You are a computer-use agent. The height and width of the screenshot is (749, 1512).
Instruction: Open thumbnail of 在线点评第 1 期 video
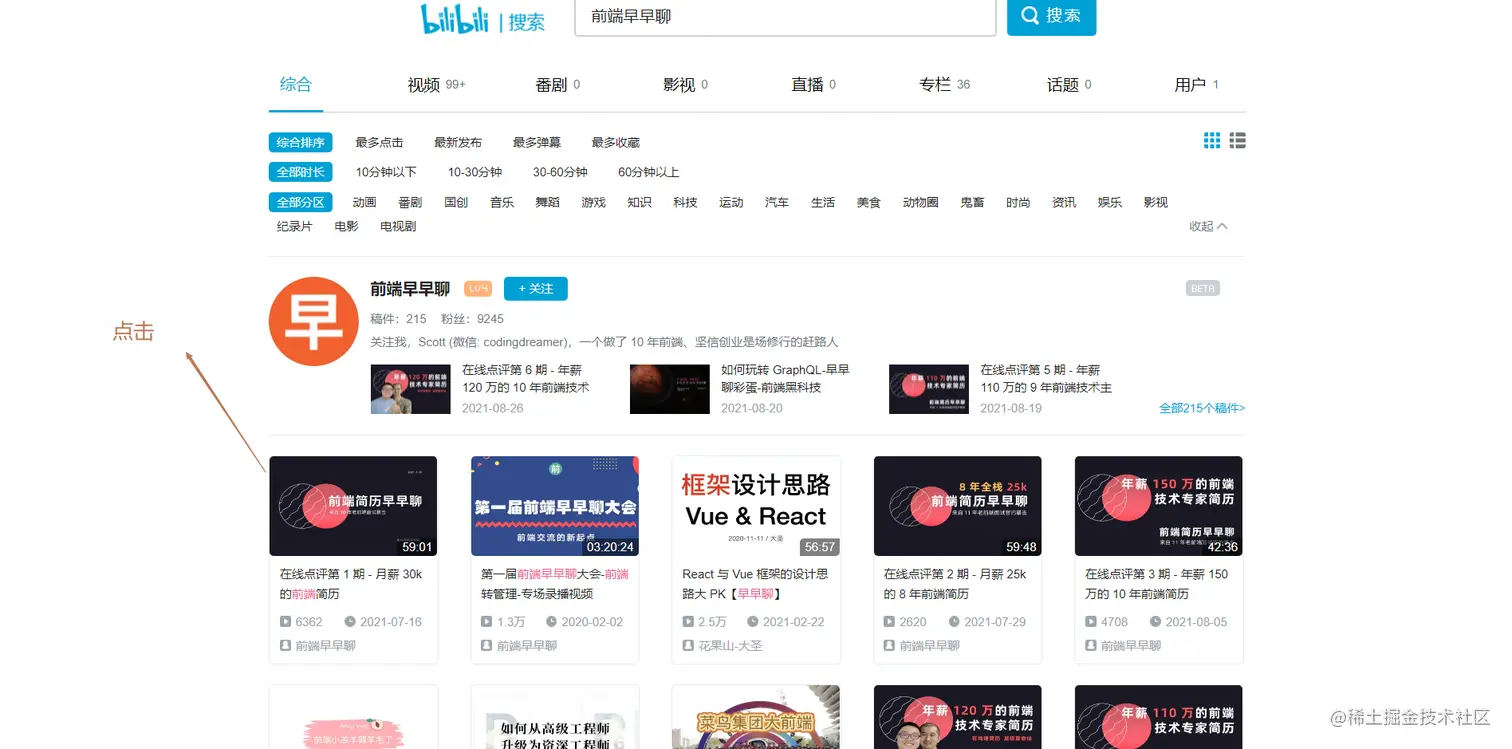354,506
